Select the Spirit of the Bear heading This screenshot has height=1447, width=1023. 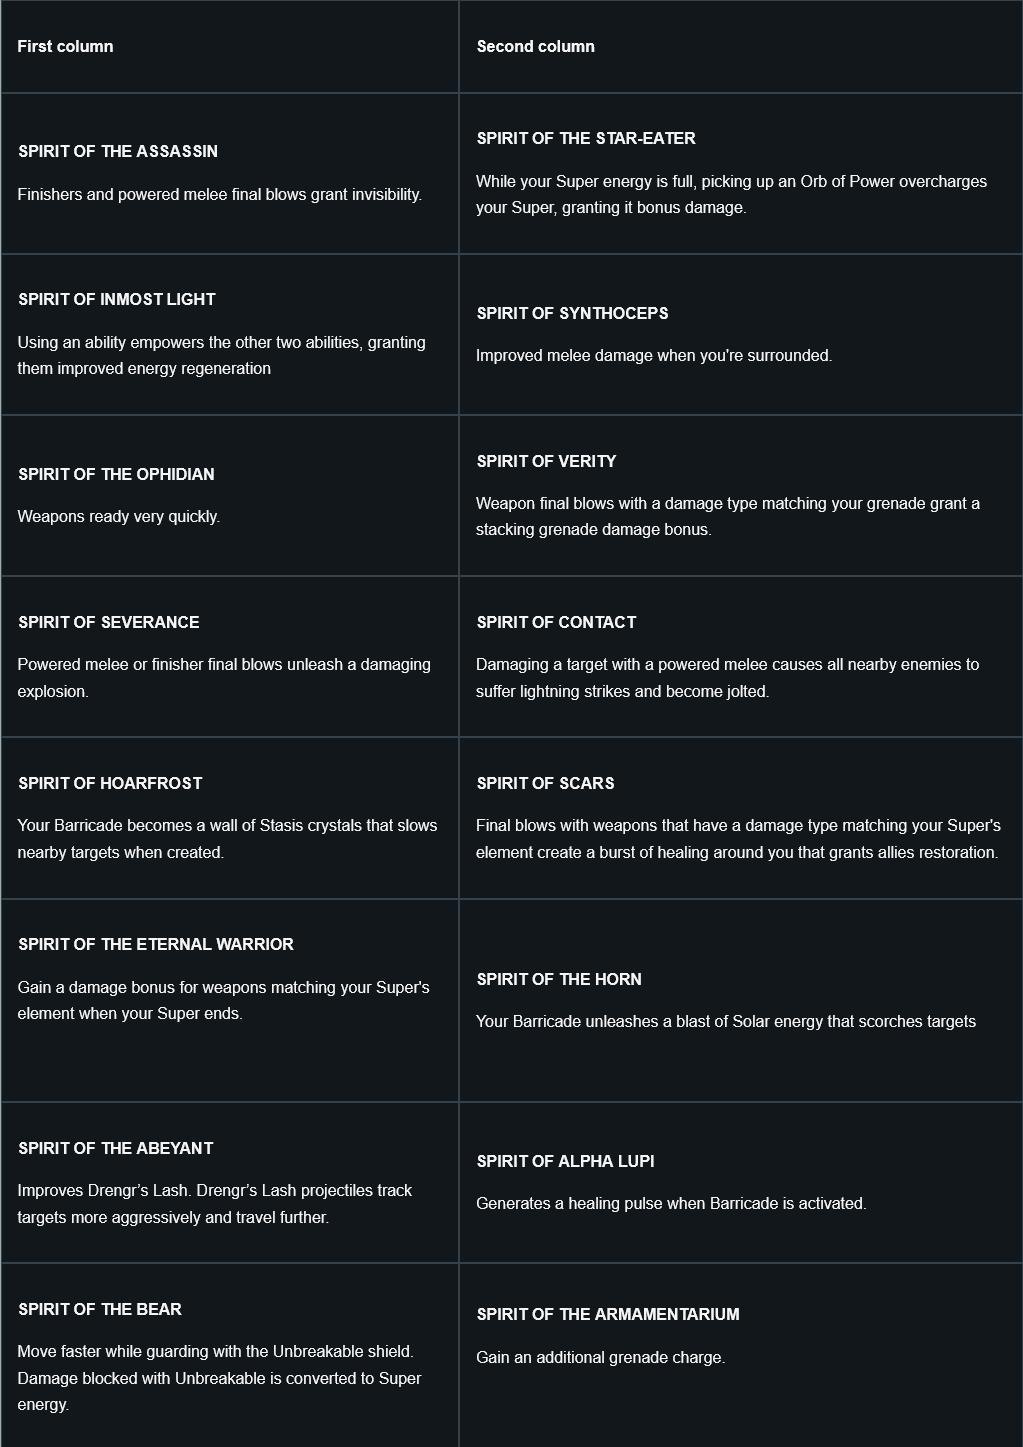coord(100,1309)
